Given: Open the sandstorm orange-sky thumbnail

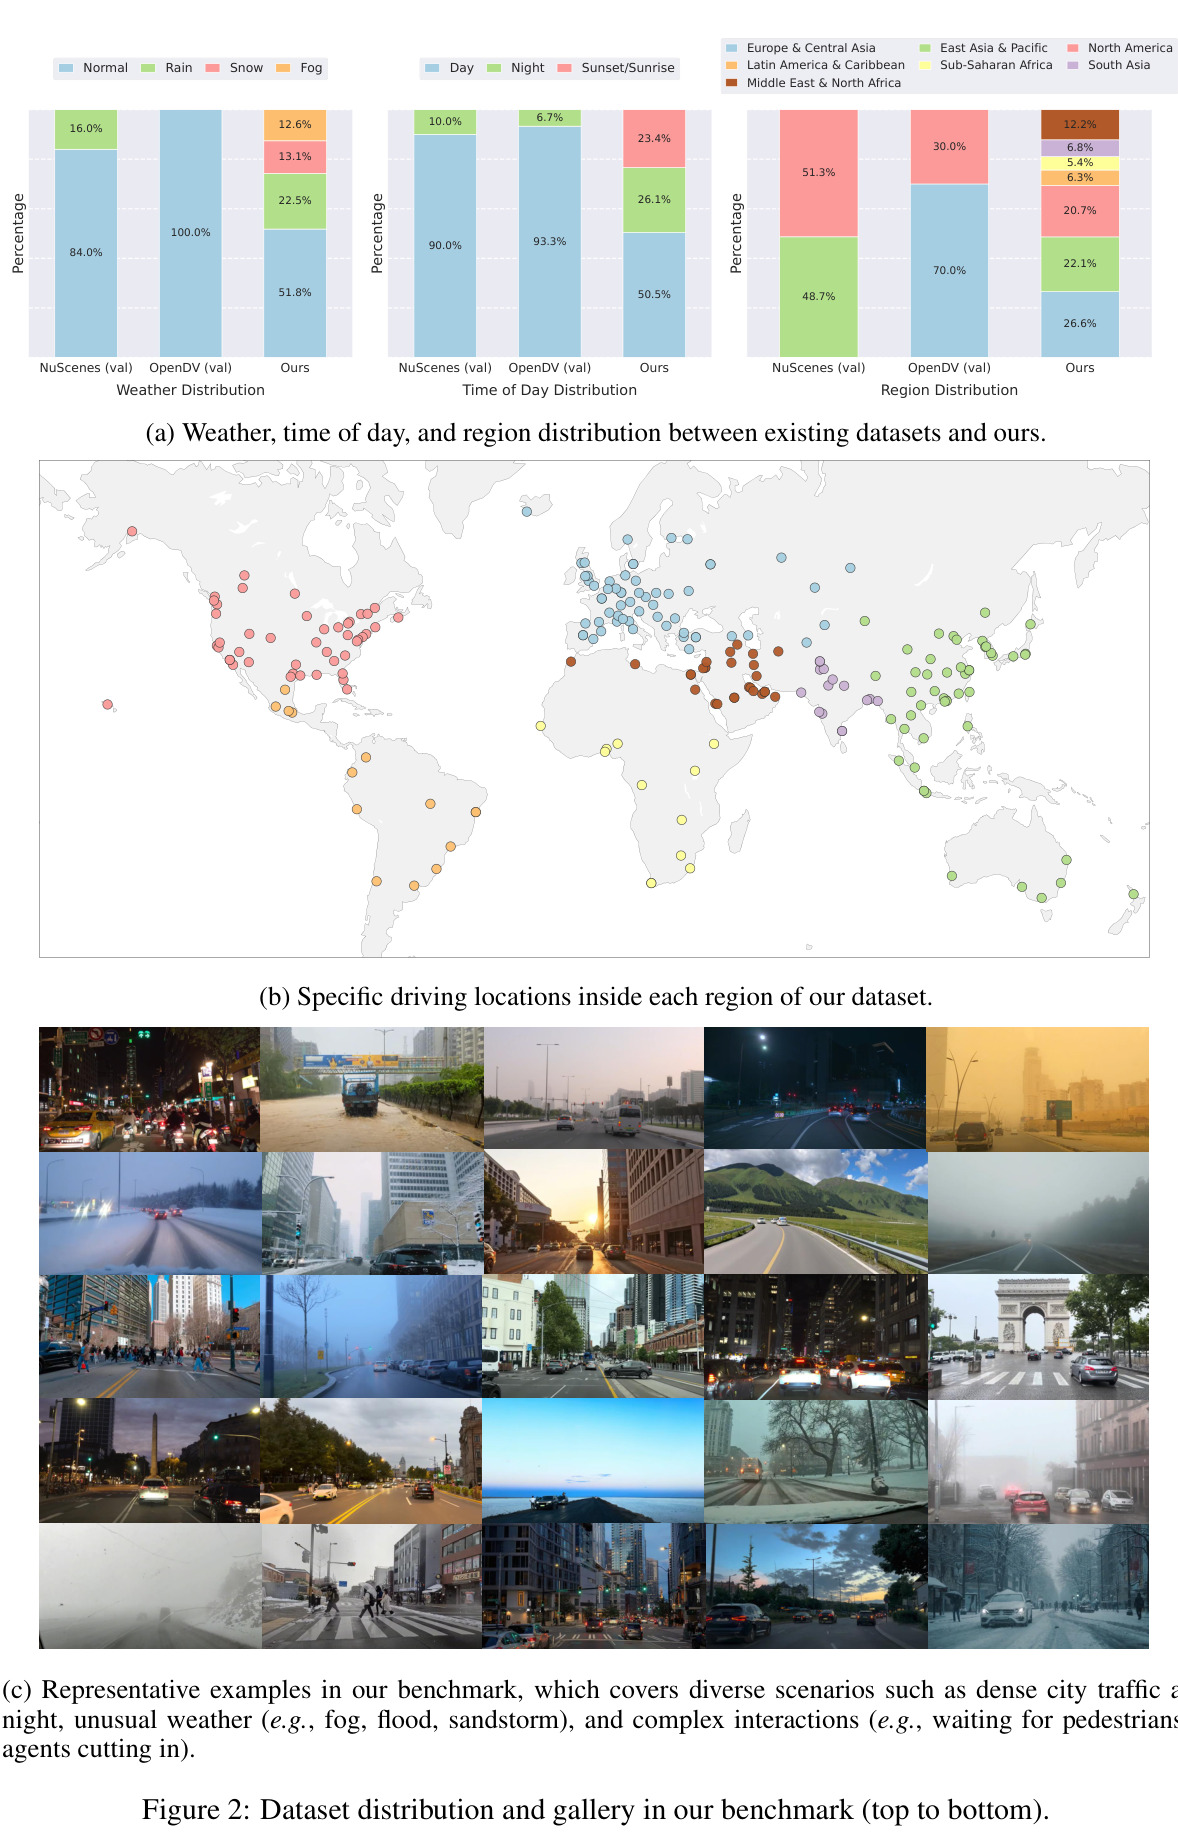Looking at the screenshot, I should (1038, 1089).
